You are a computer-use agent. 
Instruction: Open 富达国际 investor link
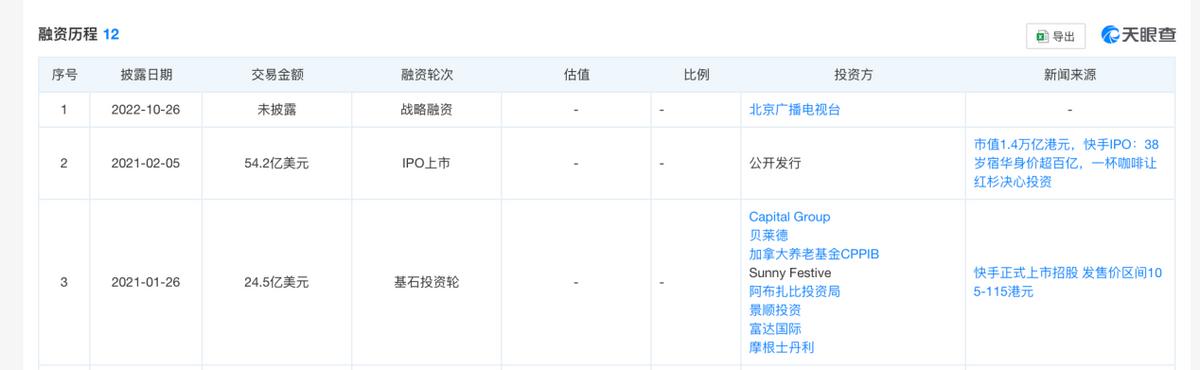(775, 329)
